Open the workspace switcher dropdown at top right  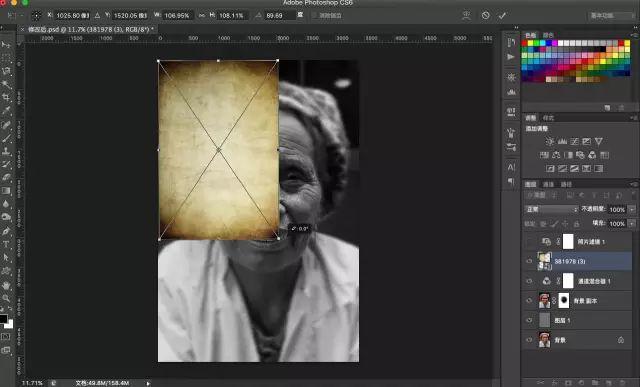(x=611, y=16)
